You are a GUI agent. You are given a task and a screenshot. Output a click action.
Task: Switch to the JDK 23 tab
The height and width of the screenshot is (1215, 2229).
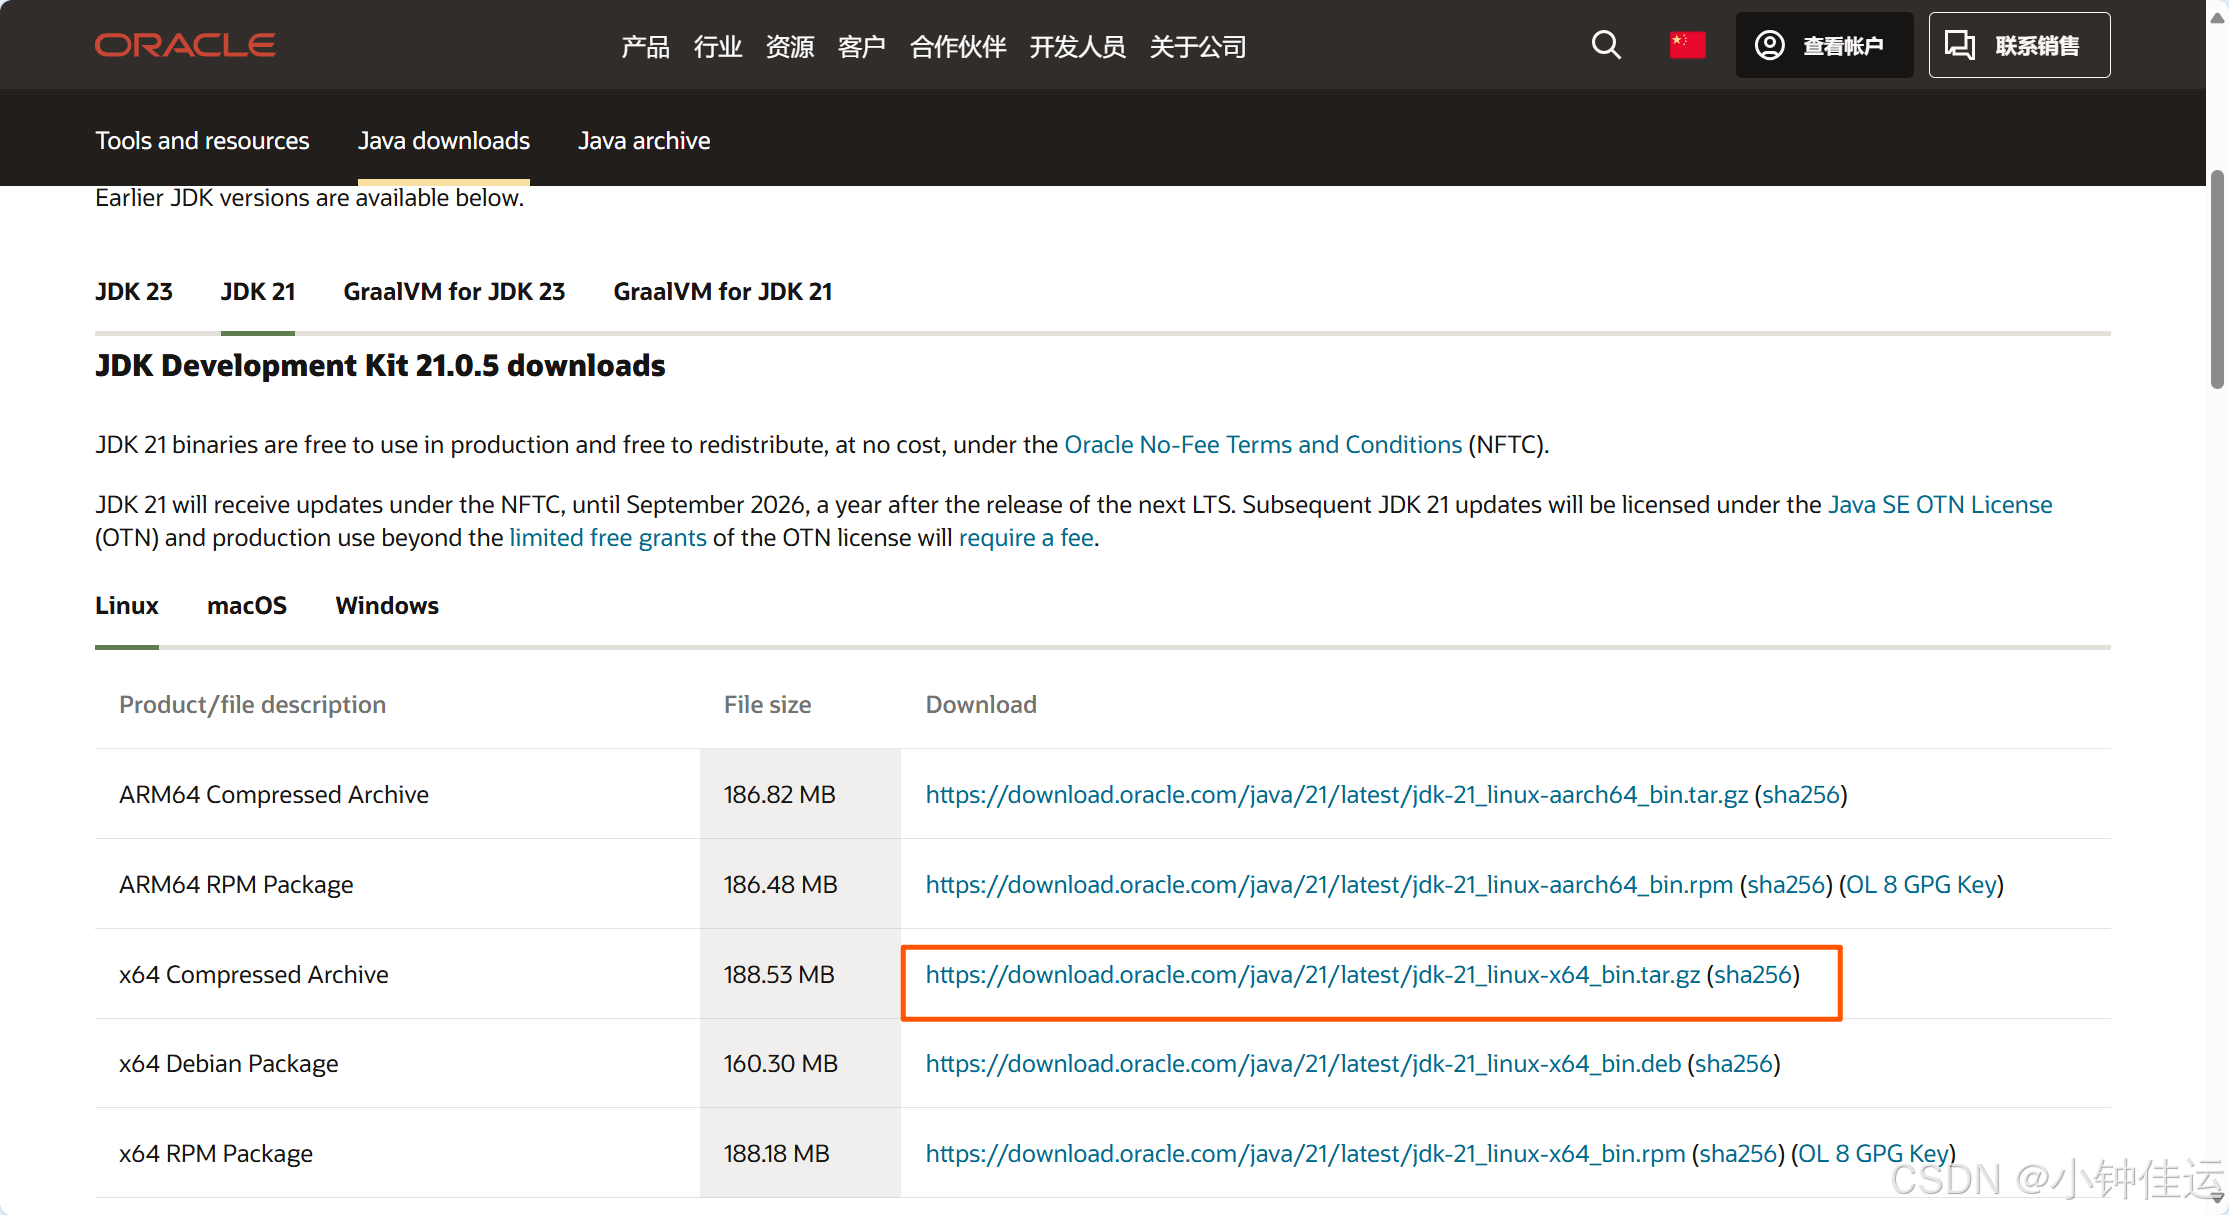coord(133,291)
